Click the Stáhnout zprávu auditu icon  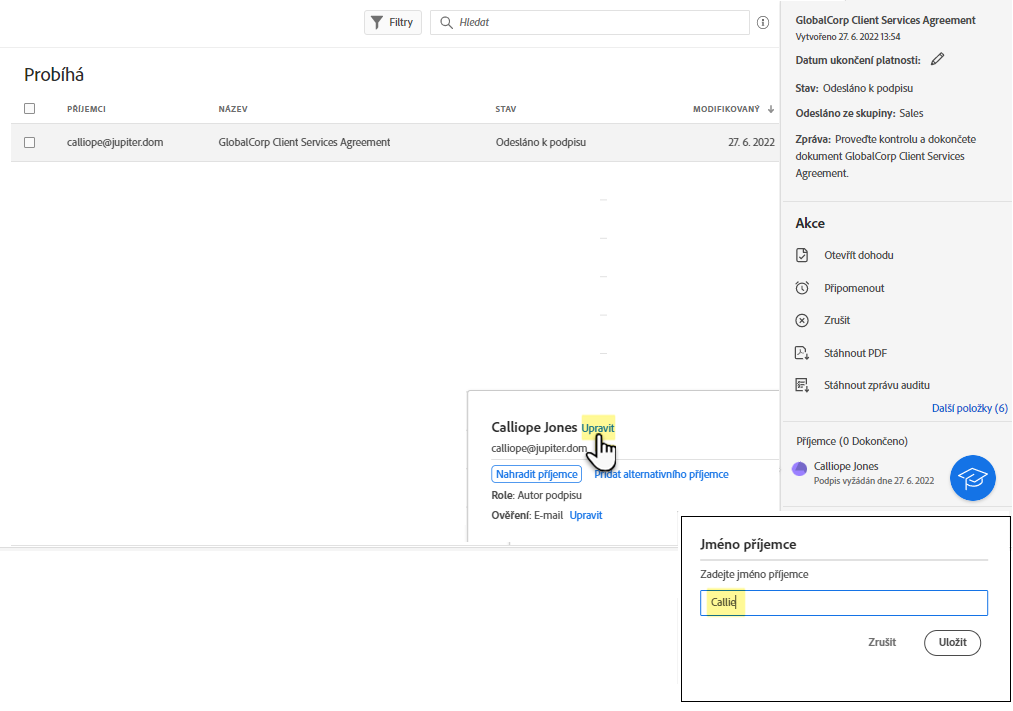tap(802, 385)
